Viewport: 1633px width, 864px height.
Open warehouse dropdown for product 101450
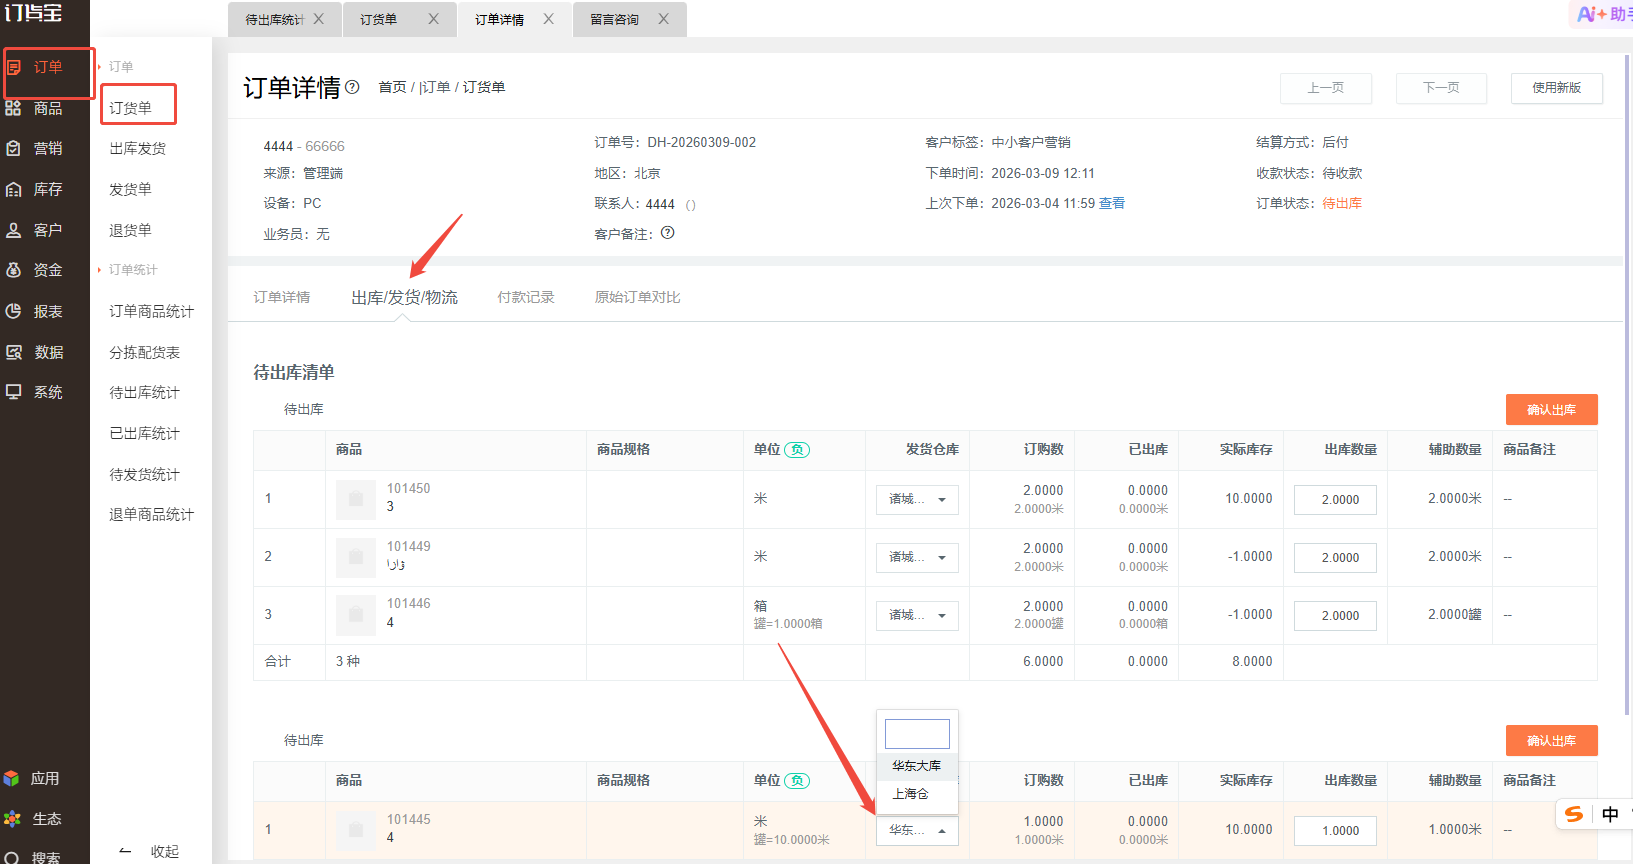point(917,499)
